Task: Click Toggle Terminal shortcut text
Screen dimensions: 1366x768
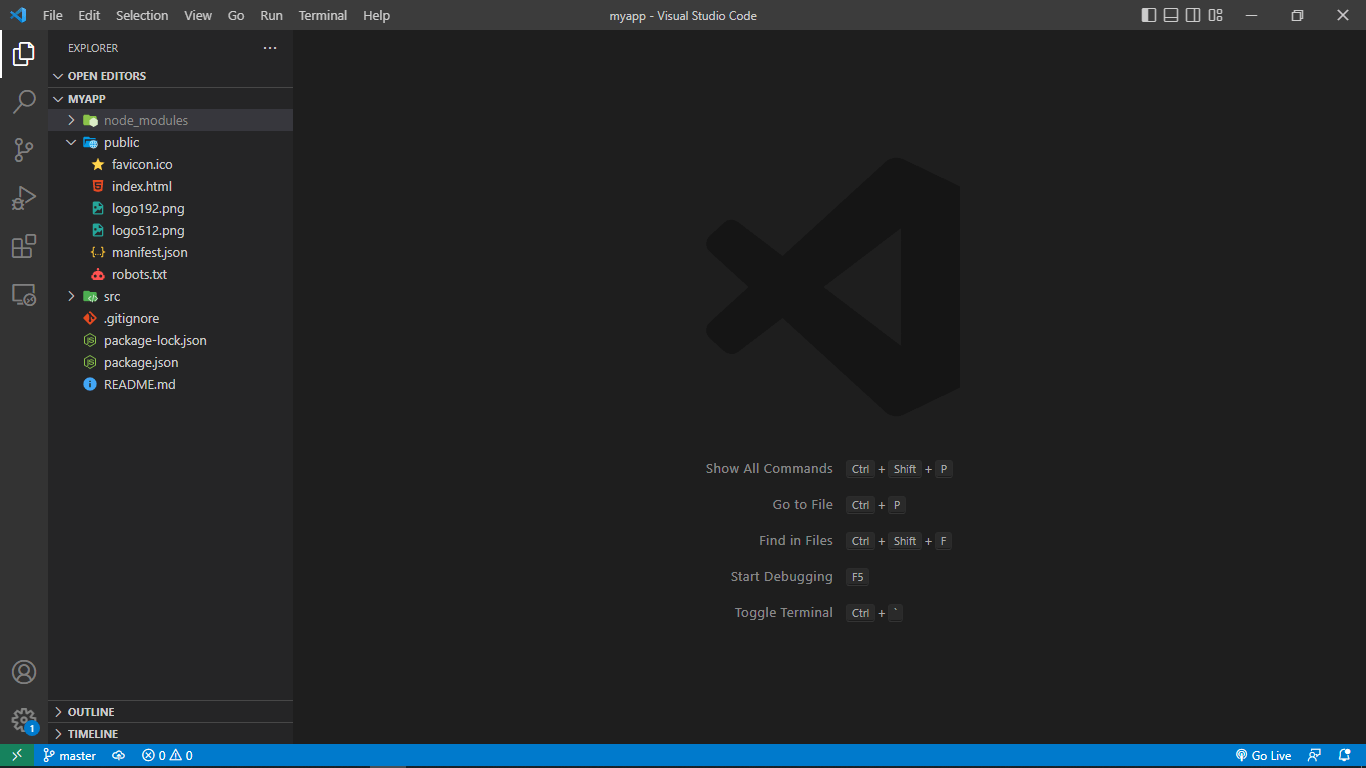Action: coord(784,613)
